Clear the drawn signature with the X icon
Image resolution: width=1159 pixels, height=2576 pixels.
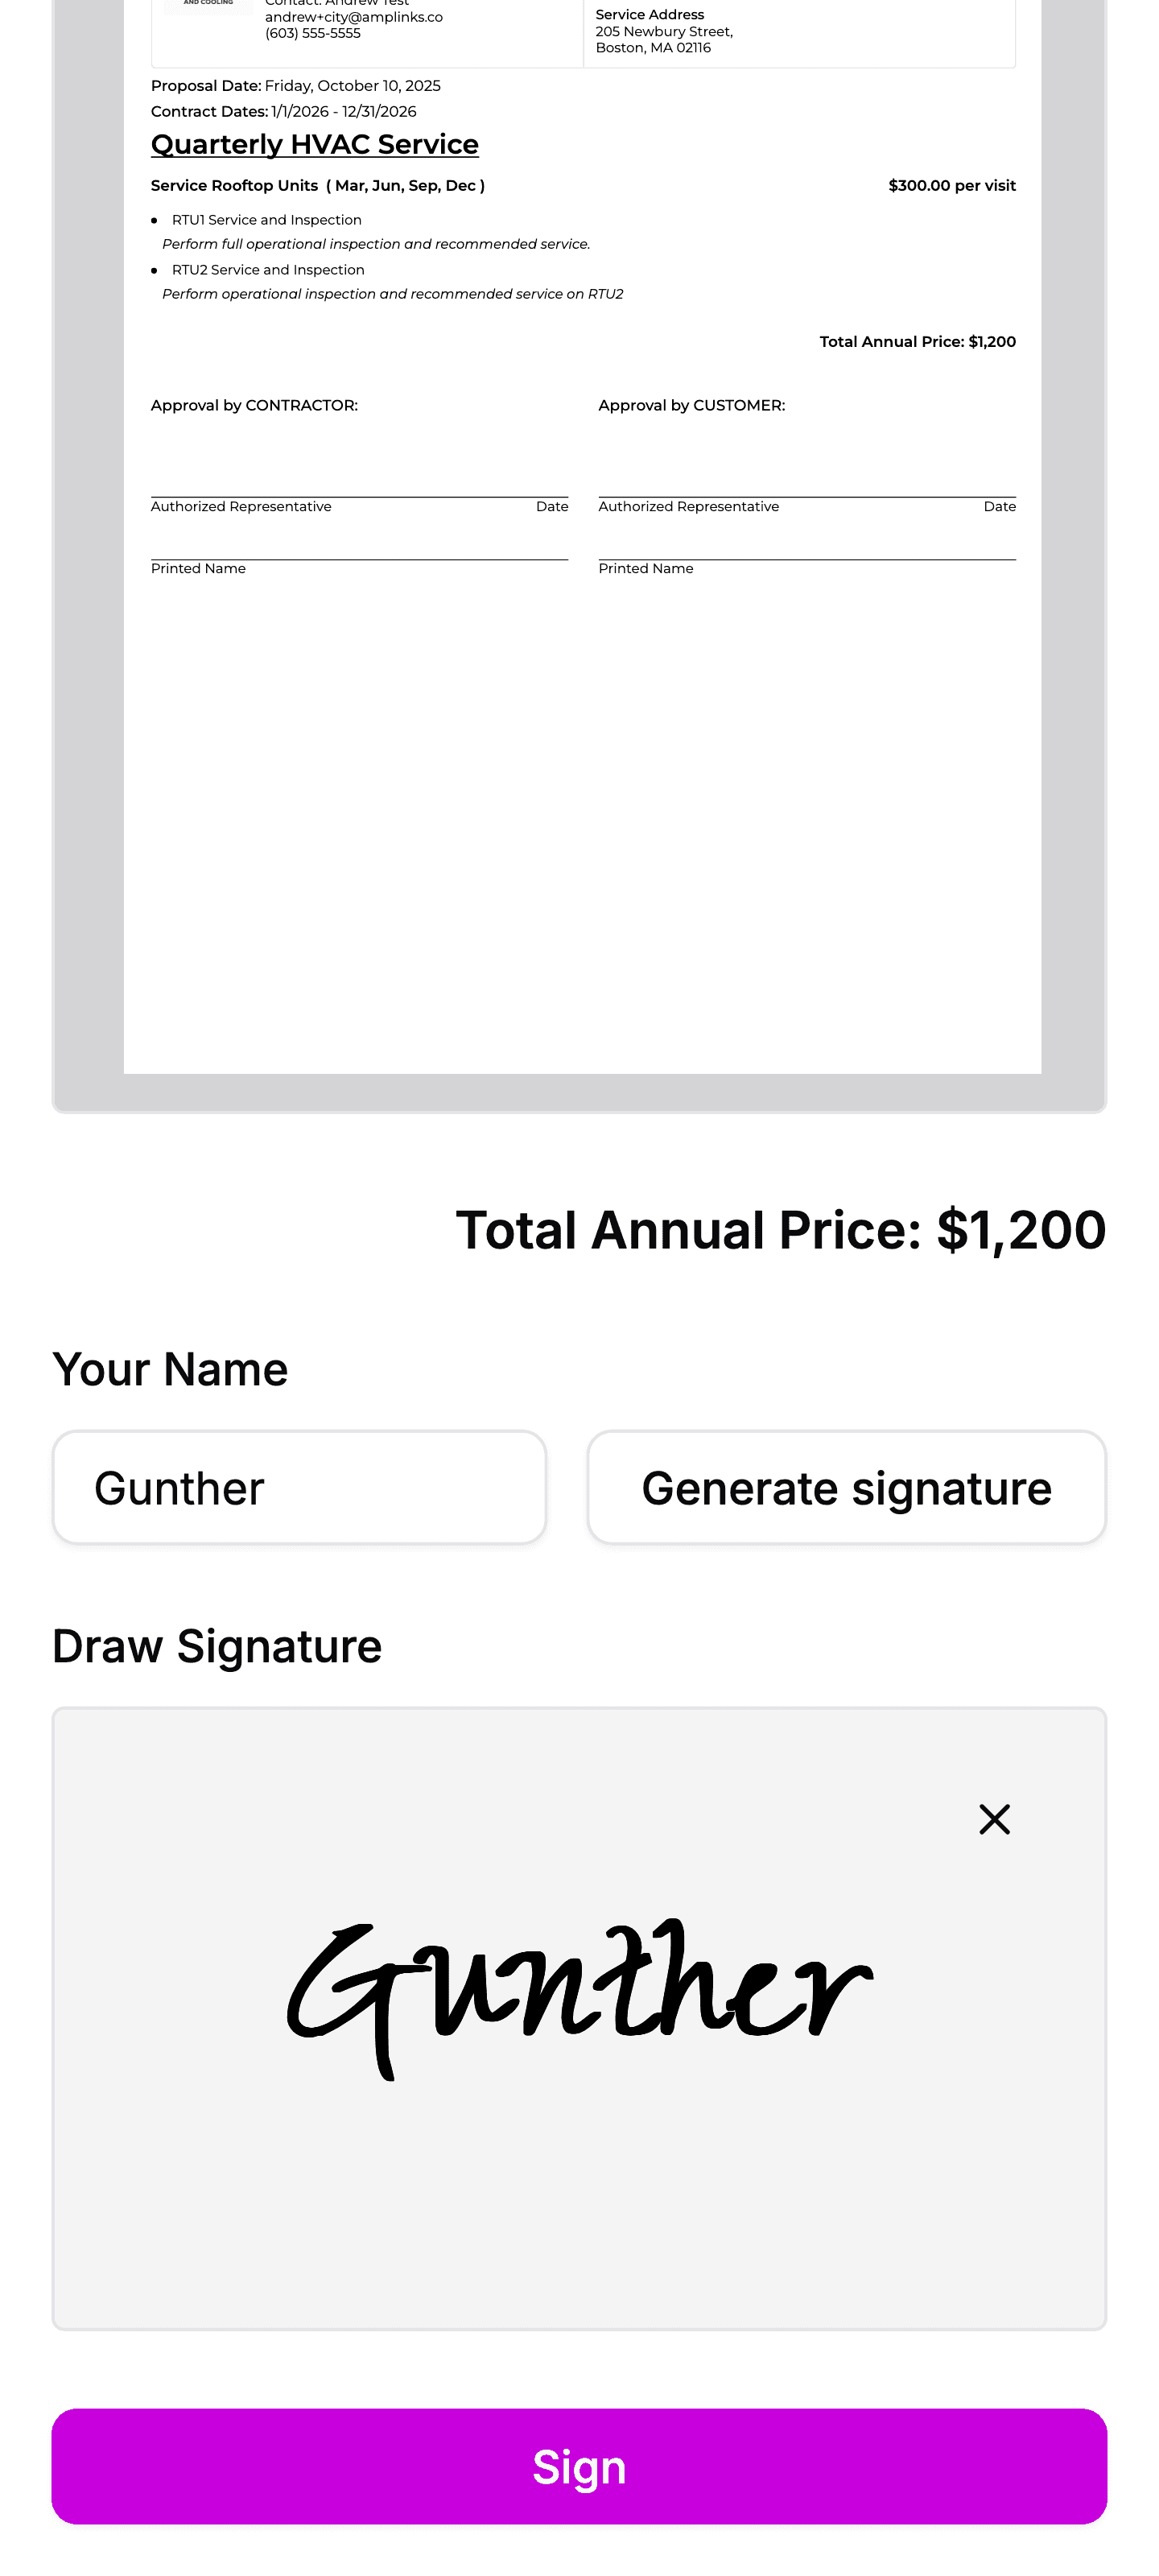pos(994,1819)
